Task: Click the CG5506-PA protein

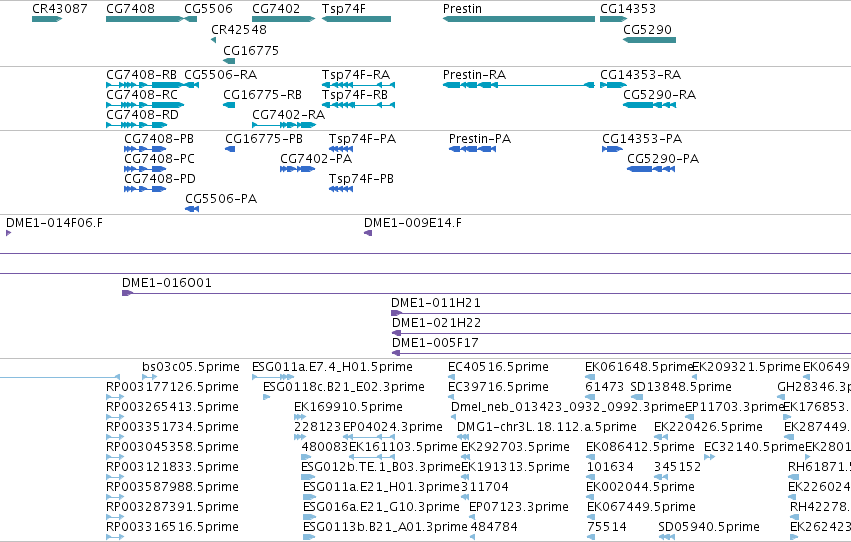Action: tap(192, 209)
